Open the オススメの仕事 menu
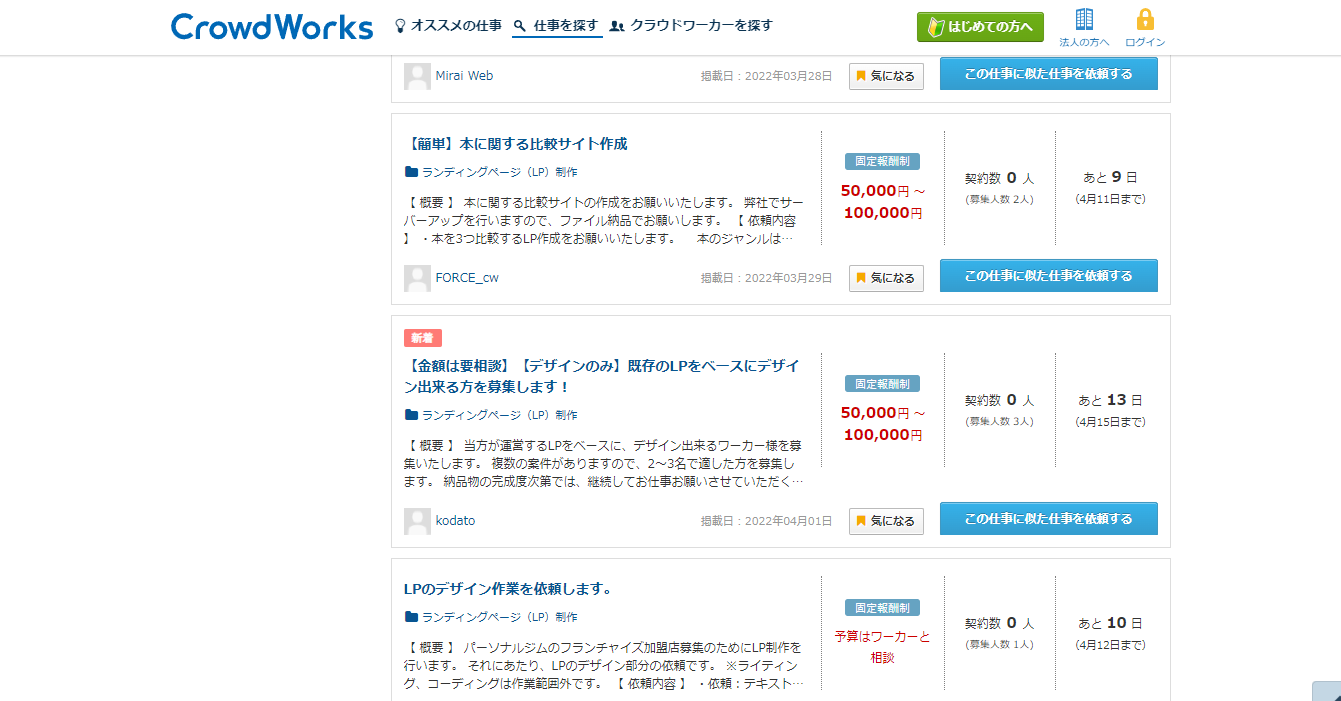 448,26
